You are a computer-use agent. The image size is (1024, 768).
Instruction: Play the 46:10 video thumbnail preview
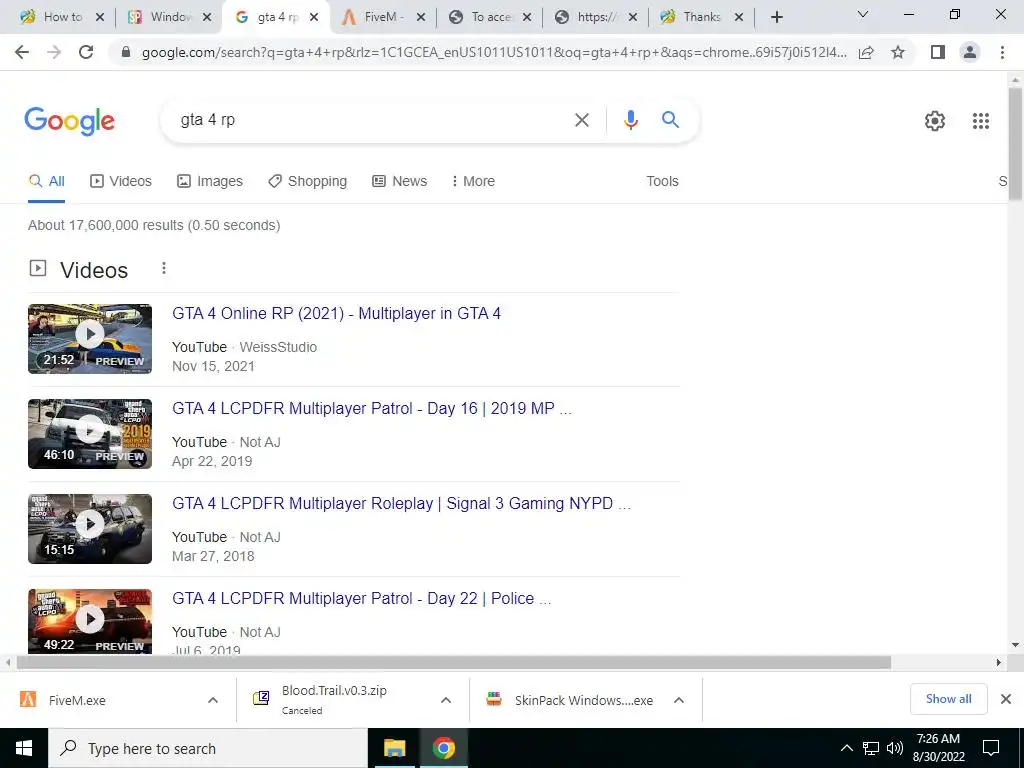point(90,434)
